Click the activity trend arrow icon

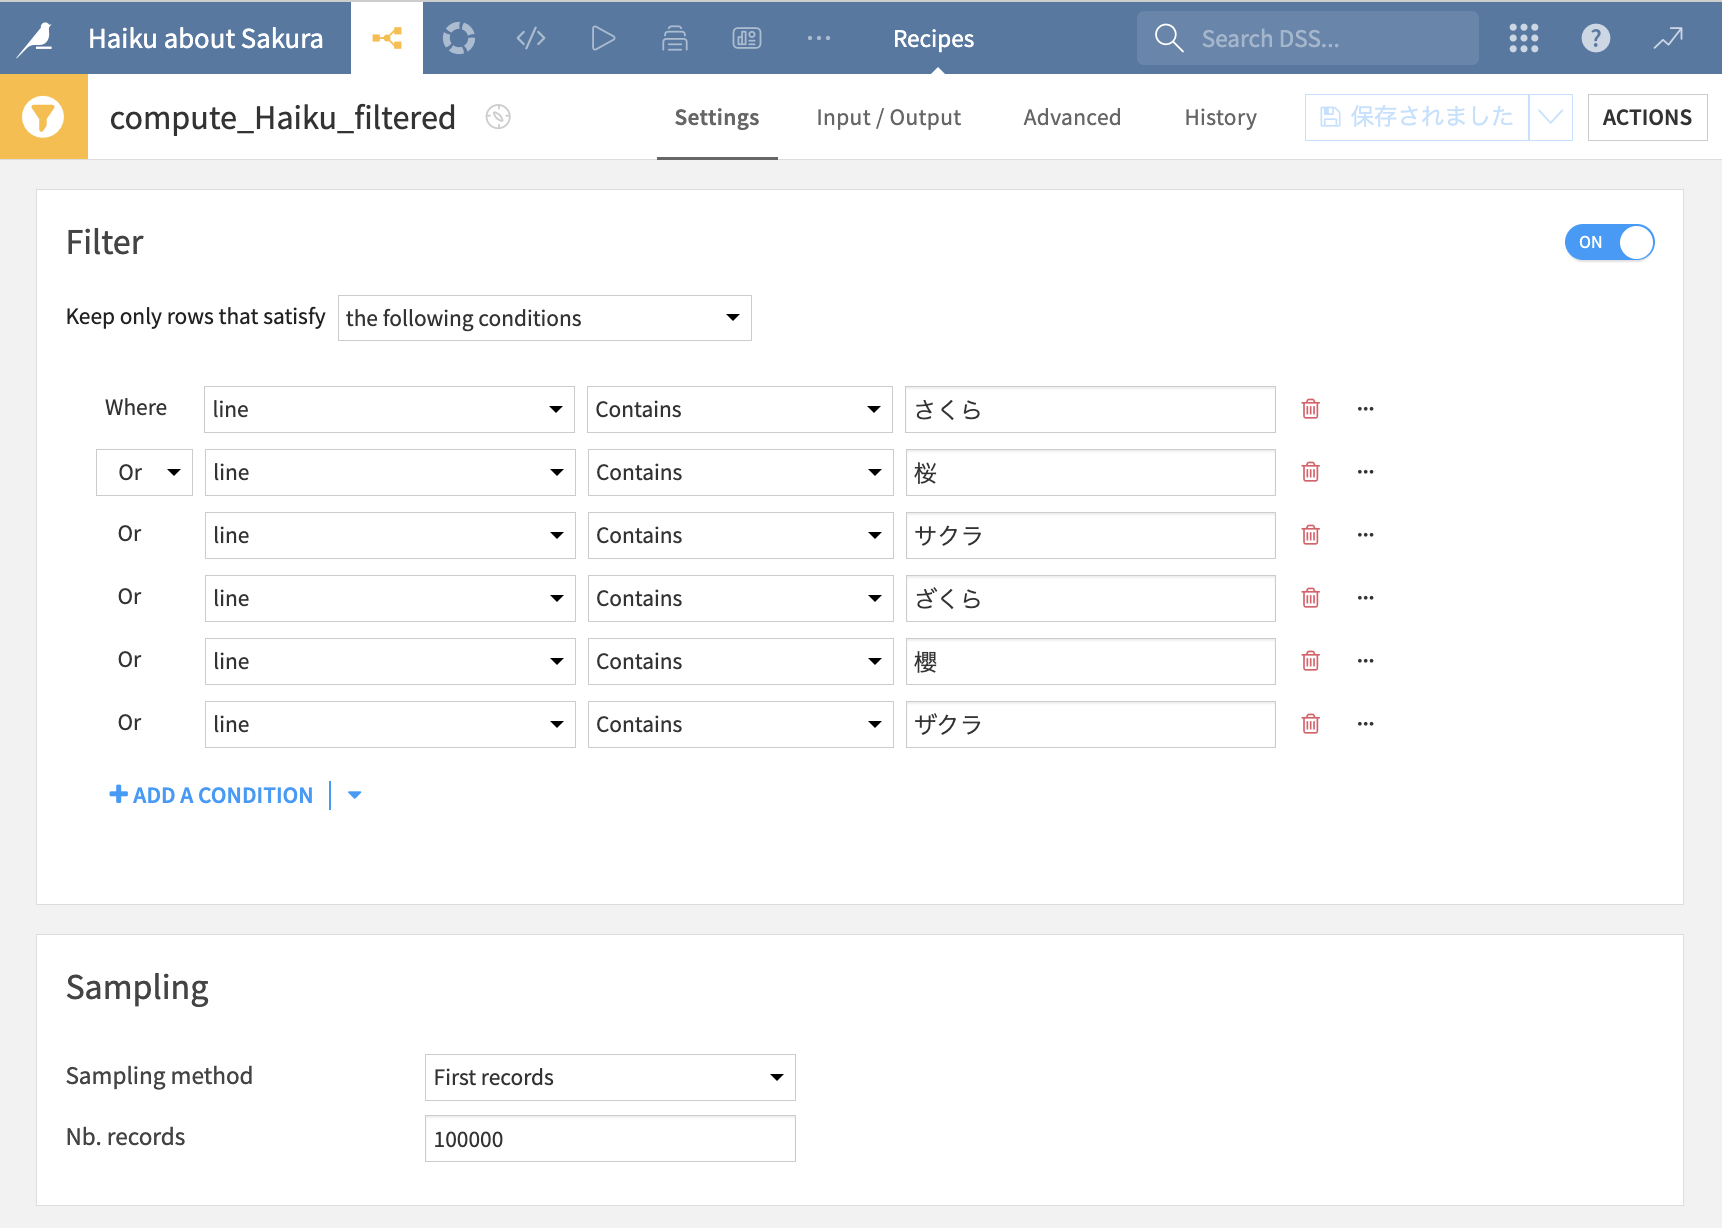(1668, 38)
